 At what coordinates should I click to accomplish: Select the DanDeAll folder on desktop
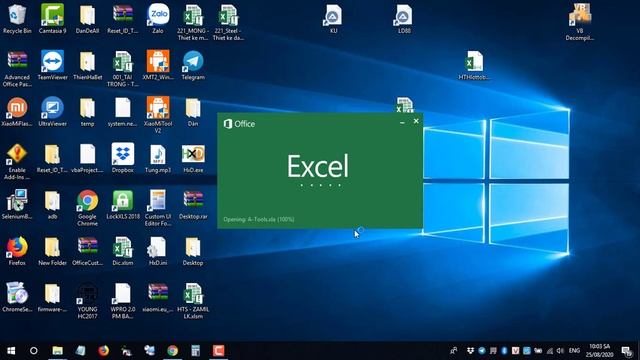[x=87, y=19]
